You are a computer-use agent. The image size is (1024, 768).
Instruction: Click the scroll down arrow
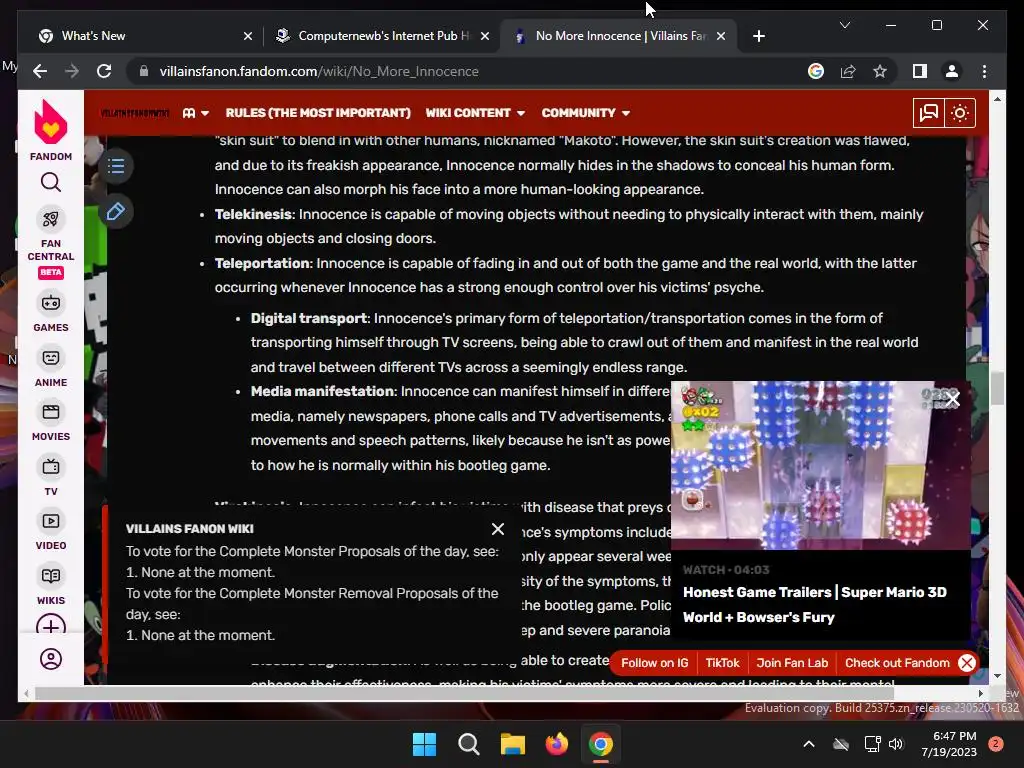997,676
